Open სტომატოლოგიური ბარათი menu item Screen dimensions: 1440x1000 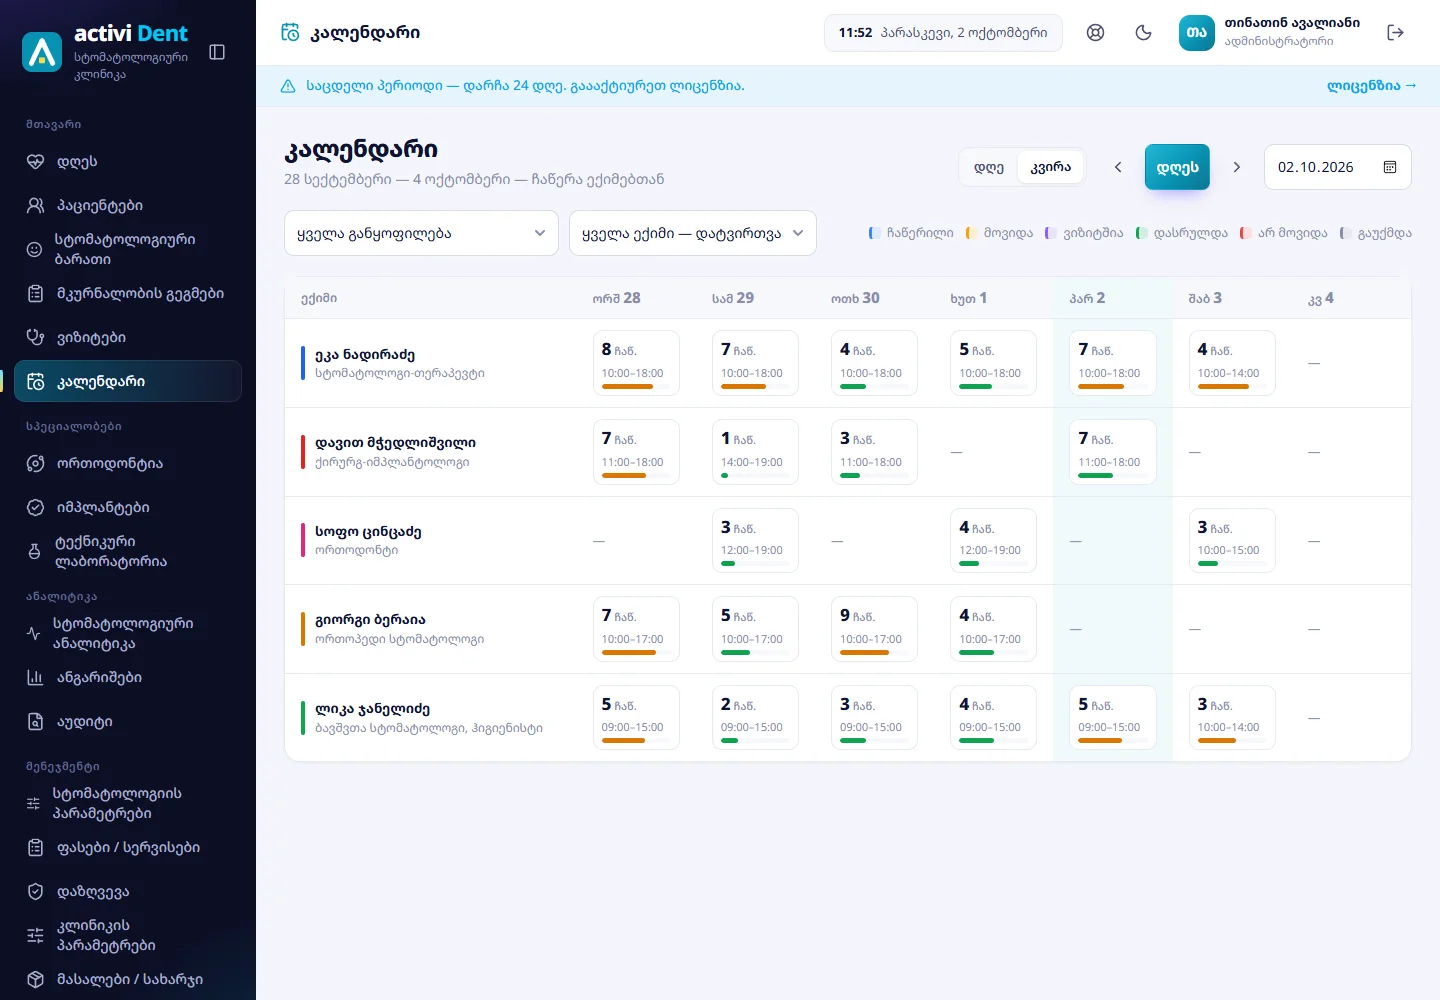pyautogui.click(x=128, y=249)
